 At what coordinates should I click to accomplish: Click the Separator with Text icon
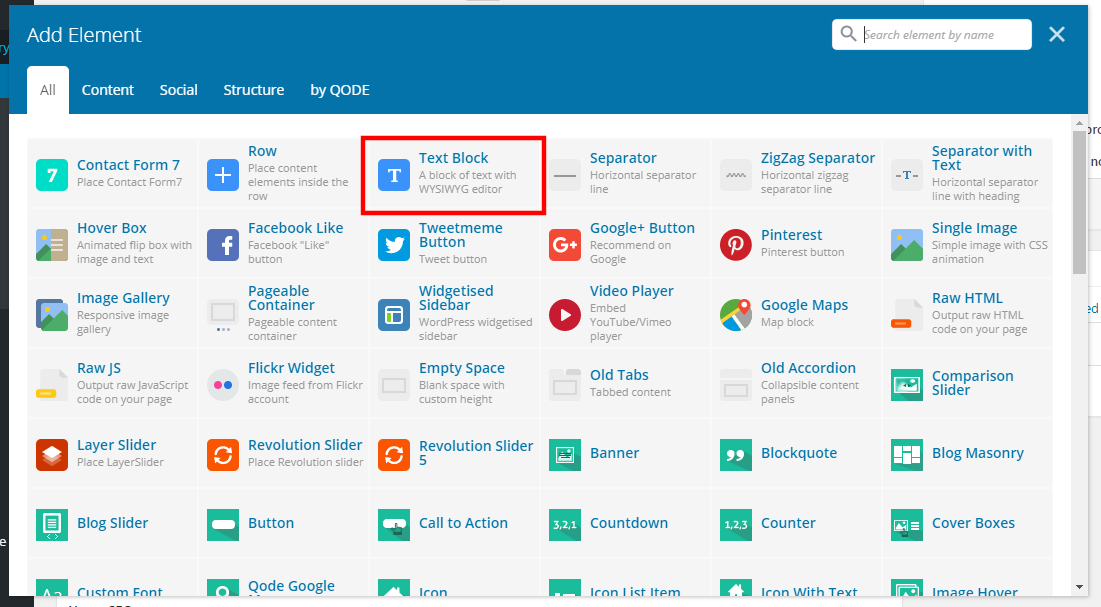tap(906, 175)
